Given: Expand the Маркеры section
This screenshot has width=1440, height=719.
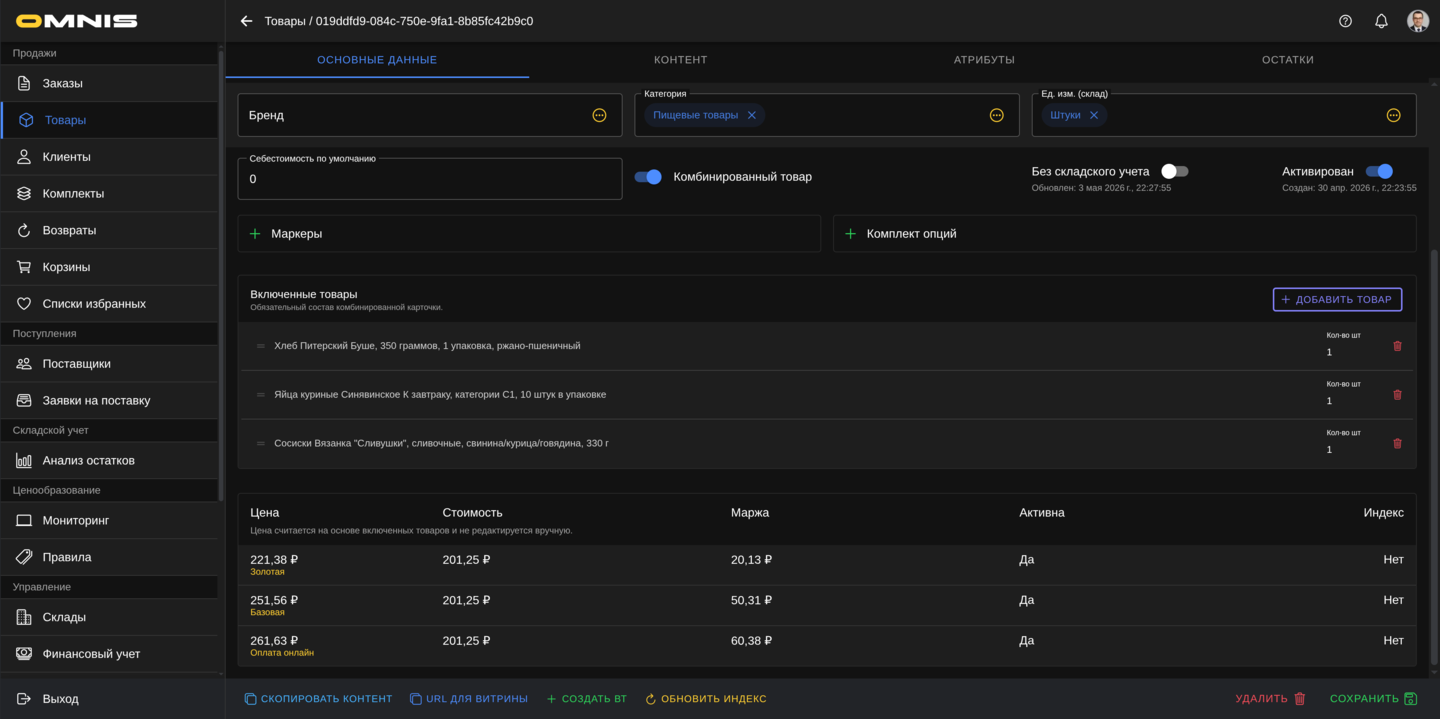Looking at the screenshot, I should (x=529, y=234).
